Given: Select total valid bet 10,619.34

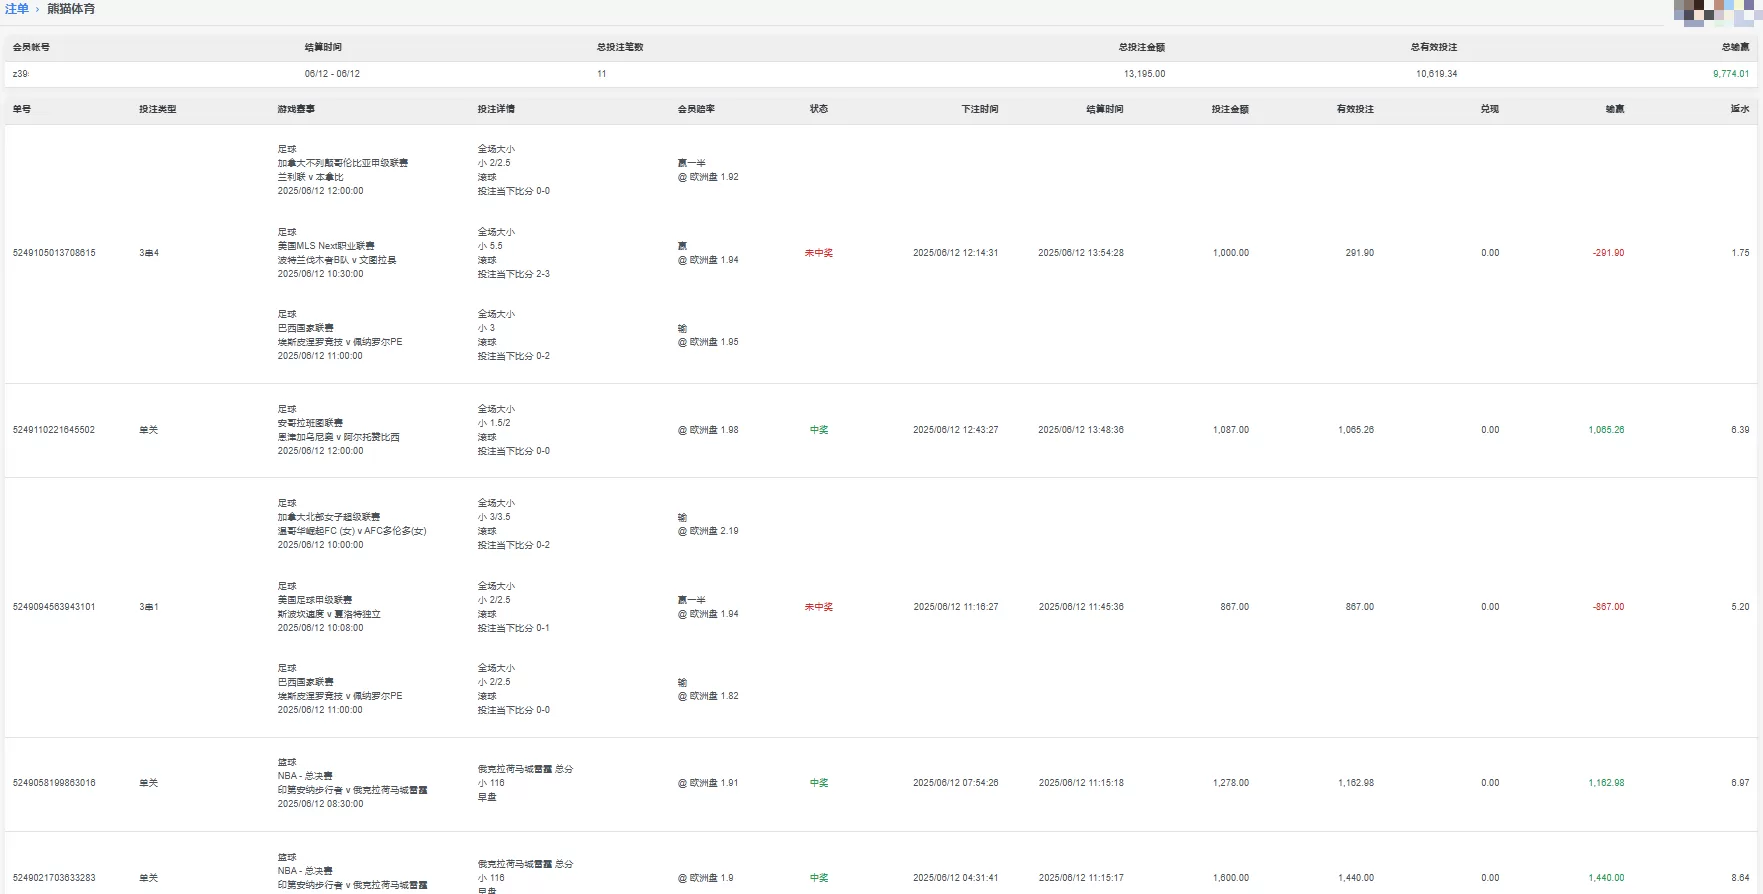Looking at the screenshot, I should [x=1436, y=74].
